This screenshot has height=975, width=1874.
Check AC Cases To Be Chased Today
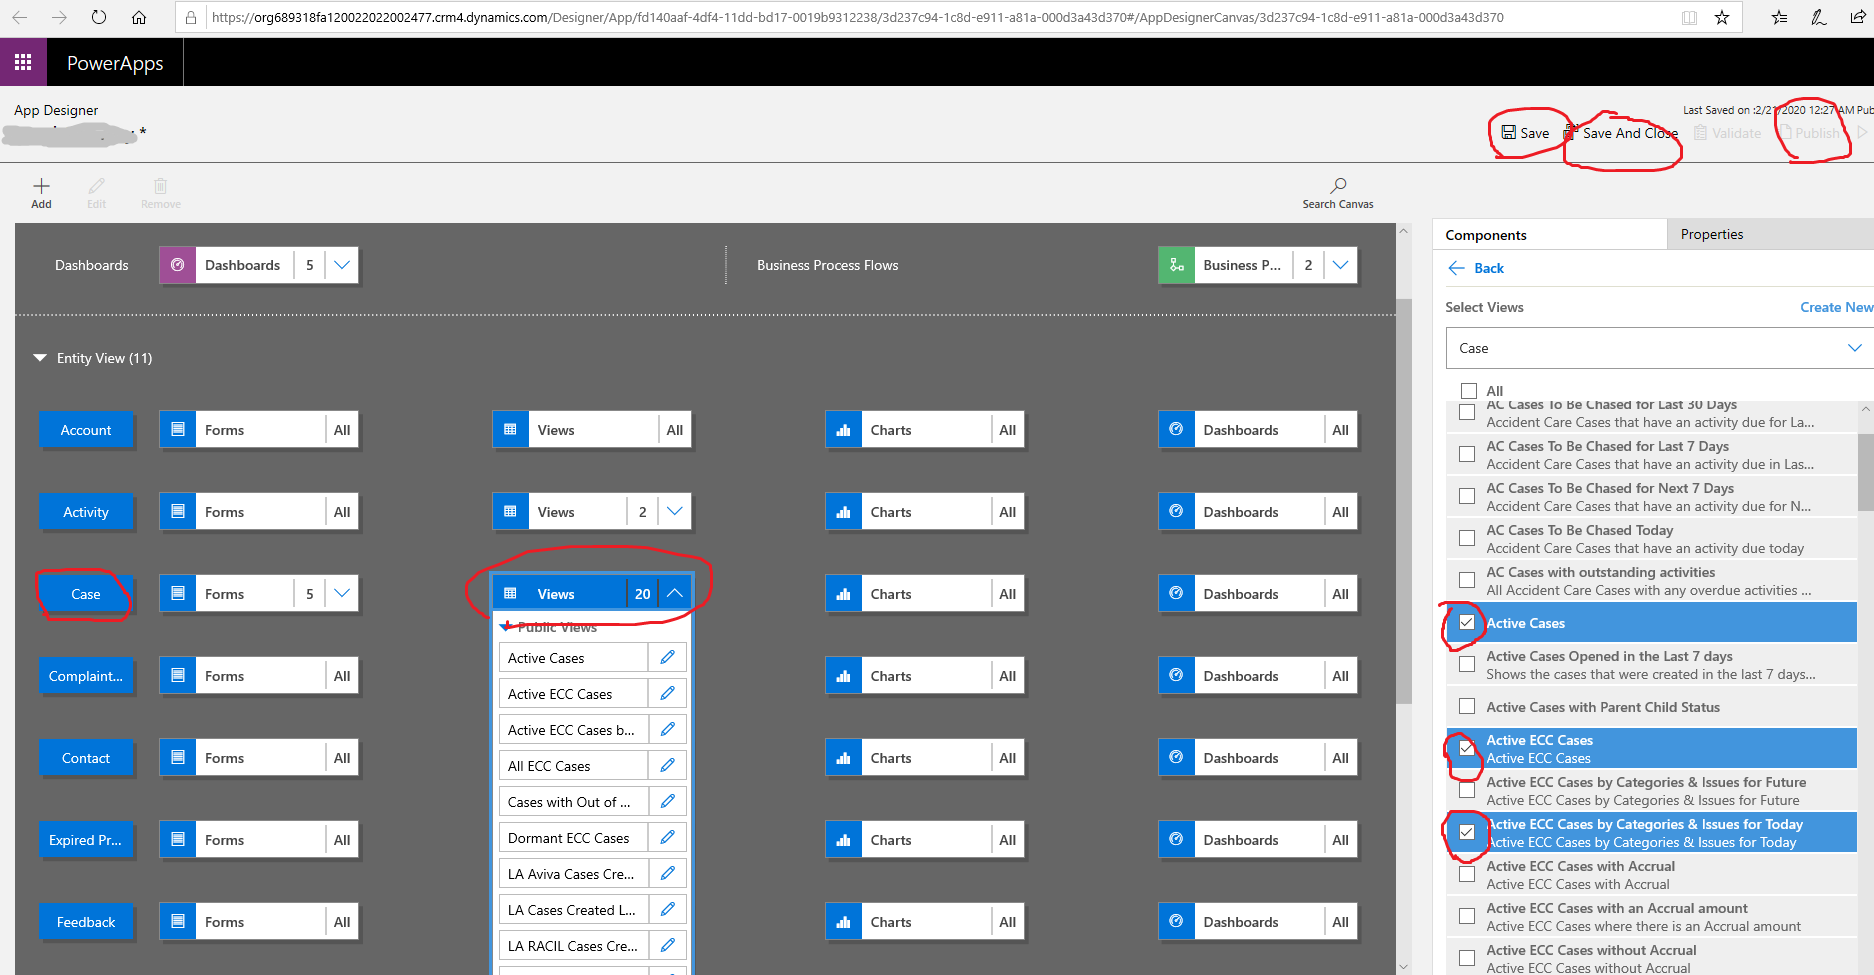coord(1467,539)
